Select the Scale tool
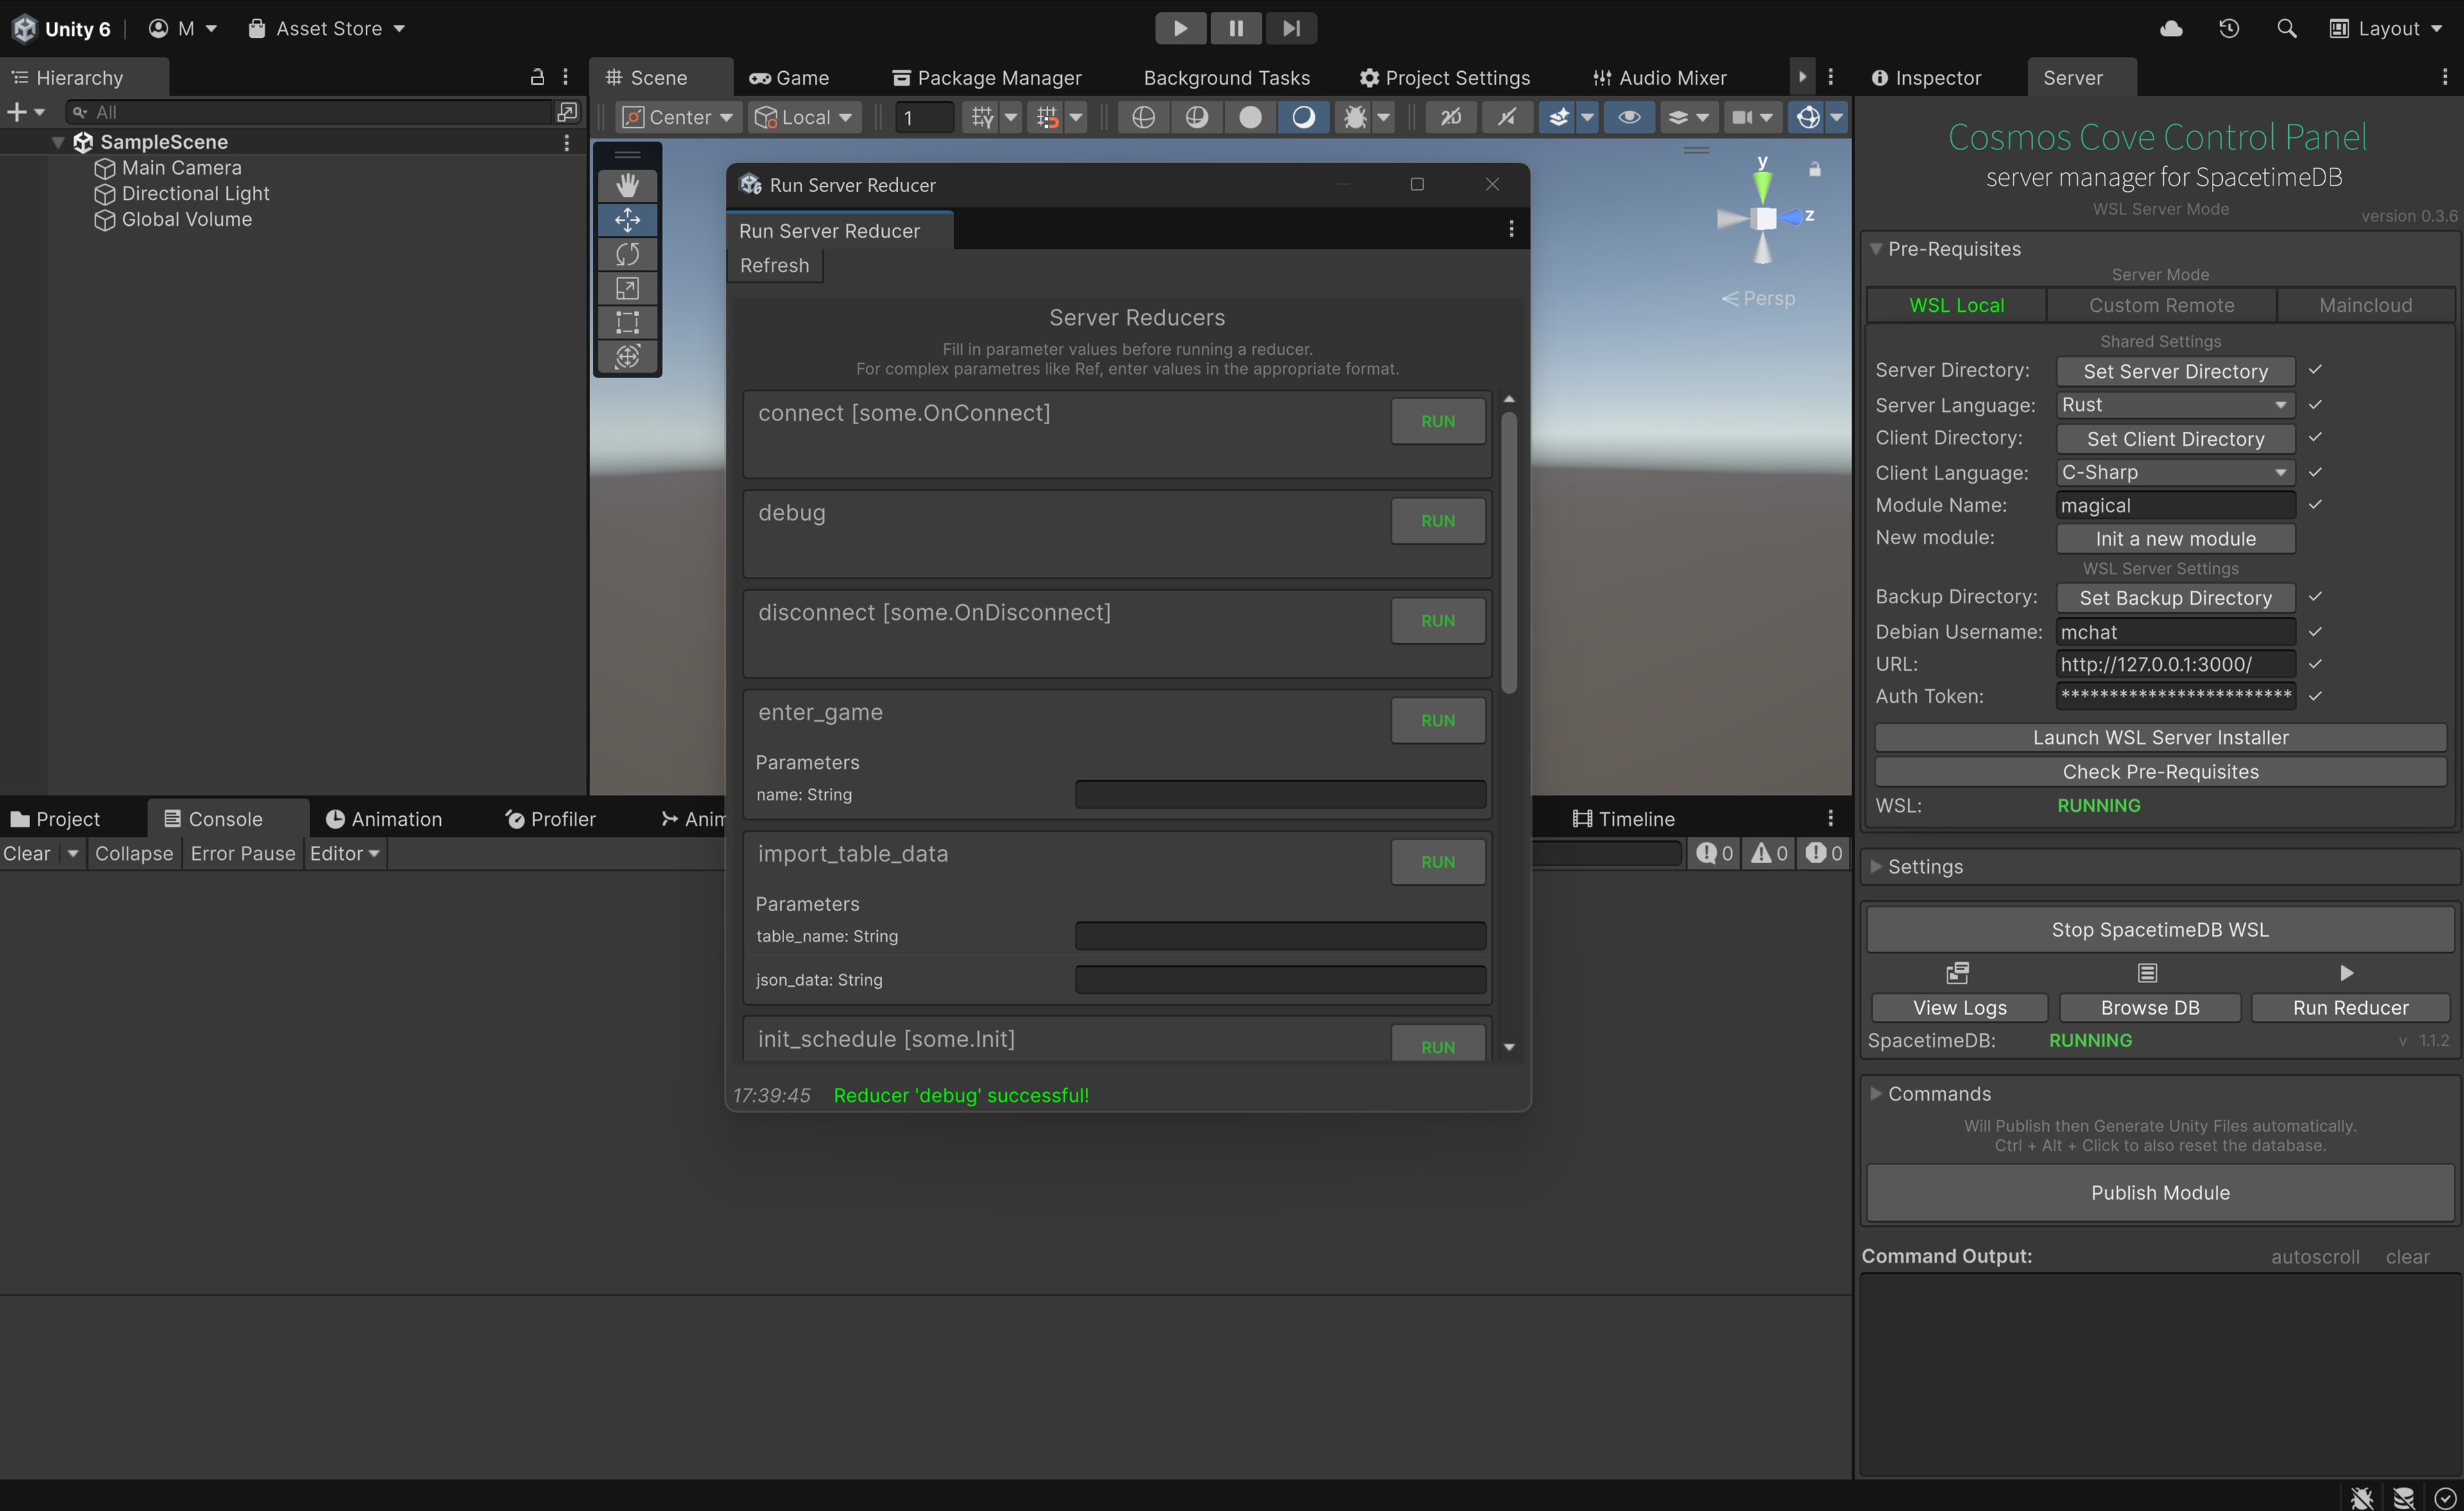 click(x=627, y=288)
